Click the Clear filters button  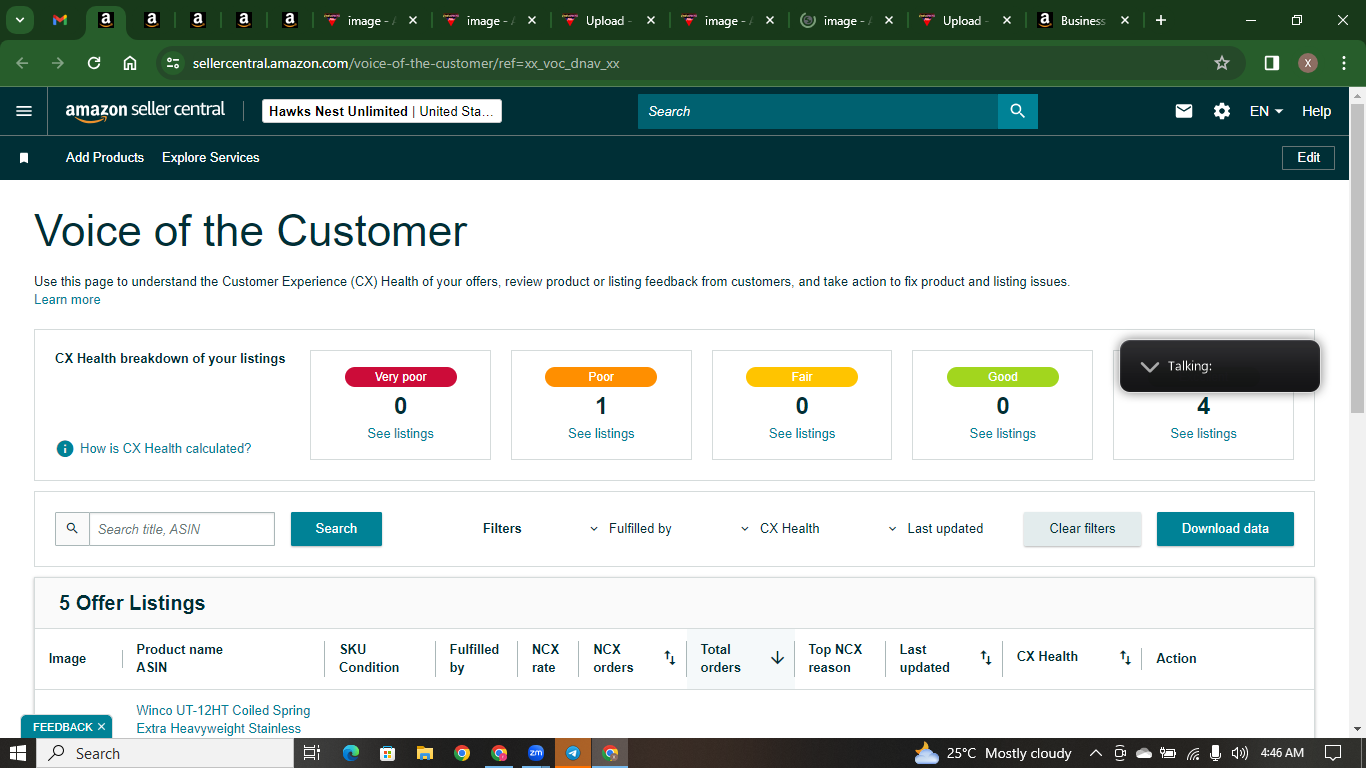(1082, 528)
